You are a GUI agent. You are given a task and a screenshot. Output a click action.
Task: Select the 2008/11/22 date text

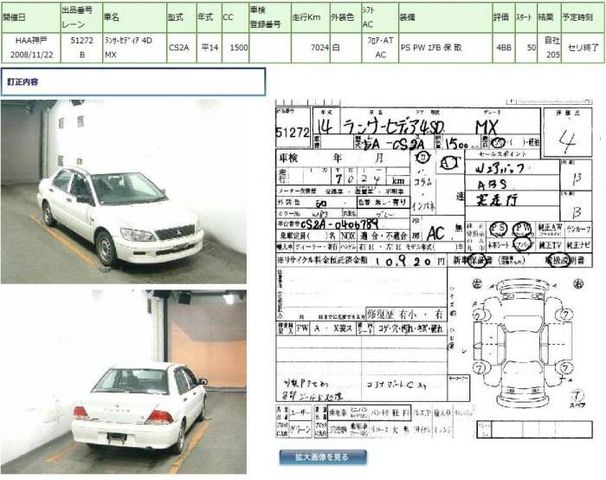31,55
